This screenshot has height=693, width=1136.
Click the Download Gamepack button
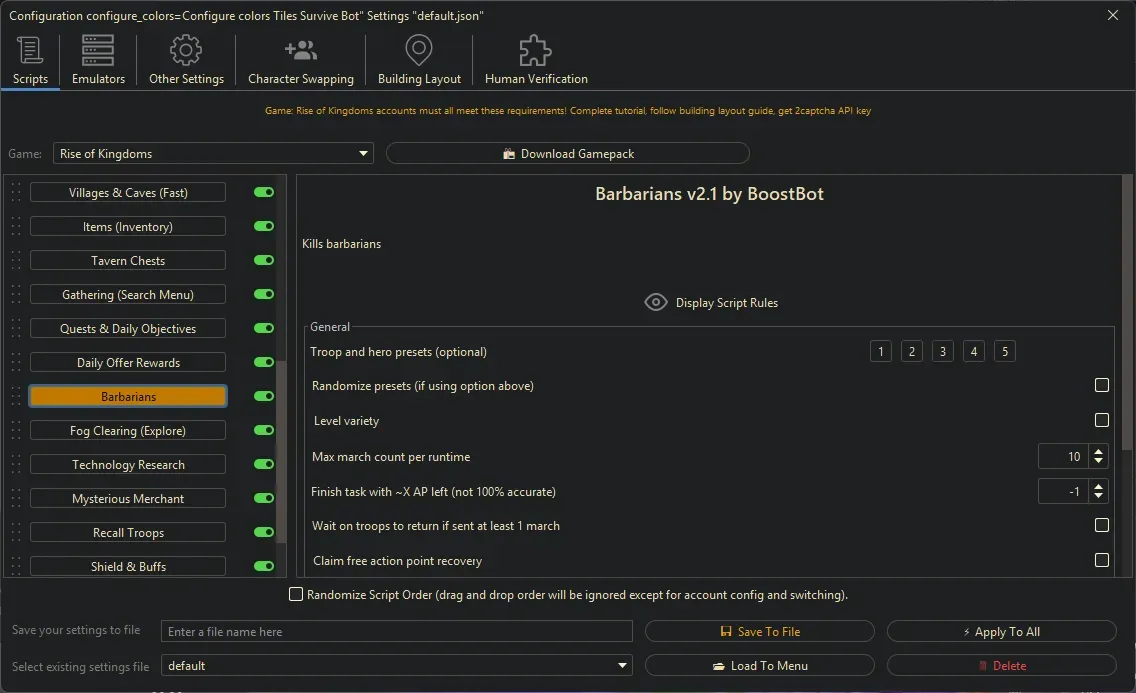pyautogui.click(x=567, y=153)
